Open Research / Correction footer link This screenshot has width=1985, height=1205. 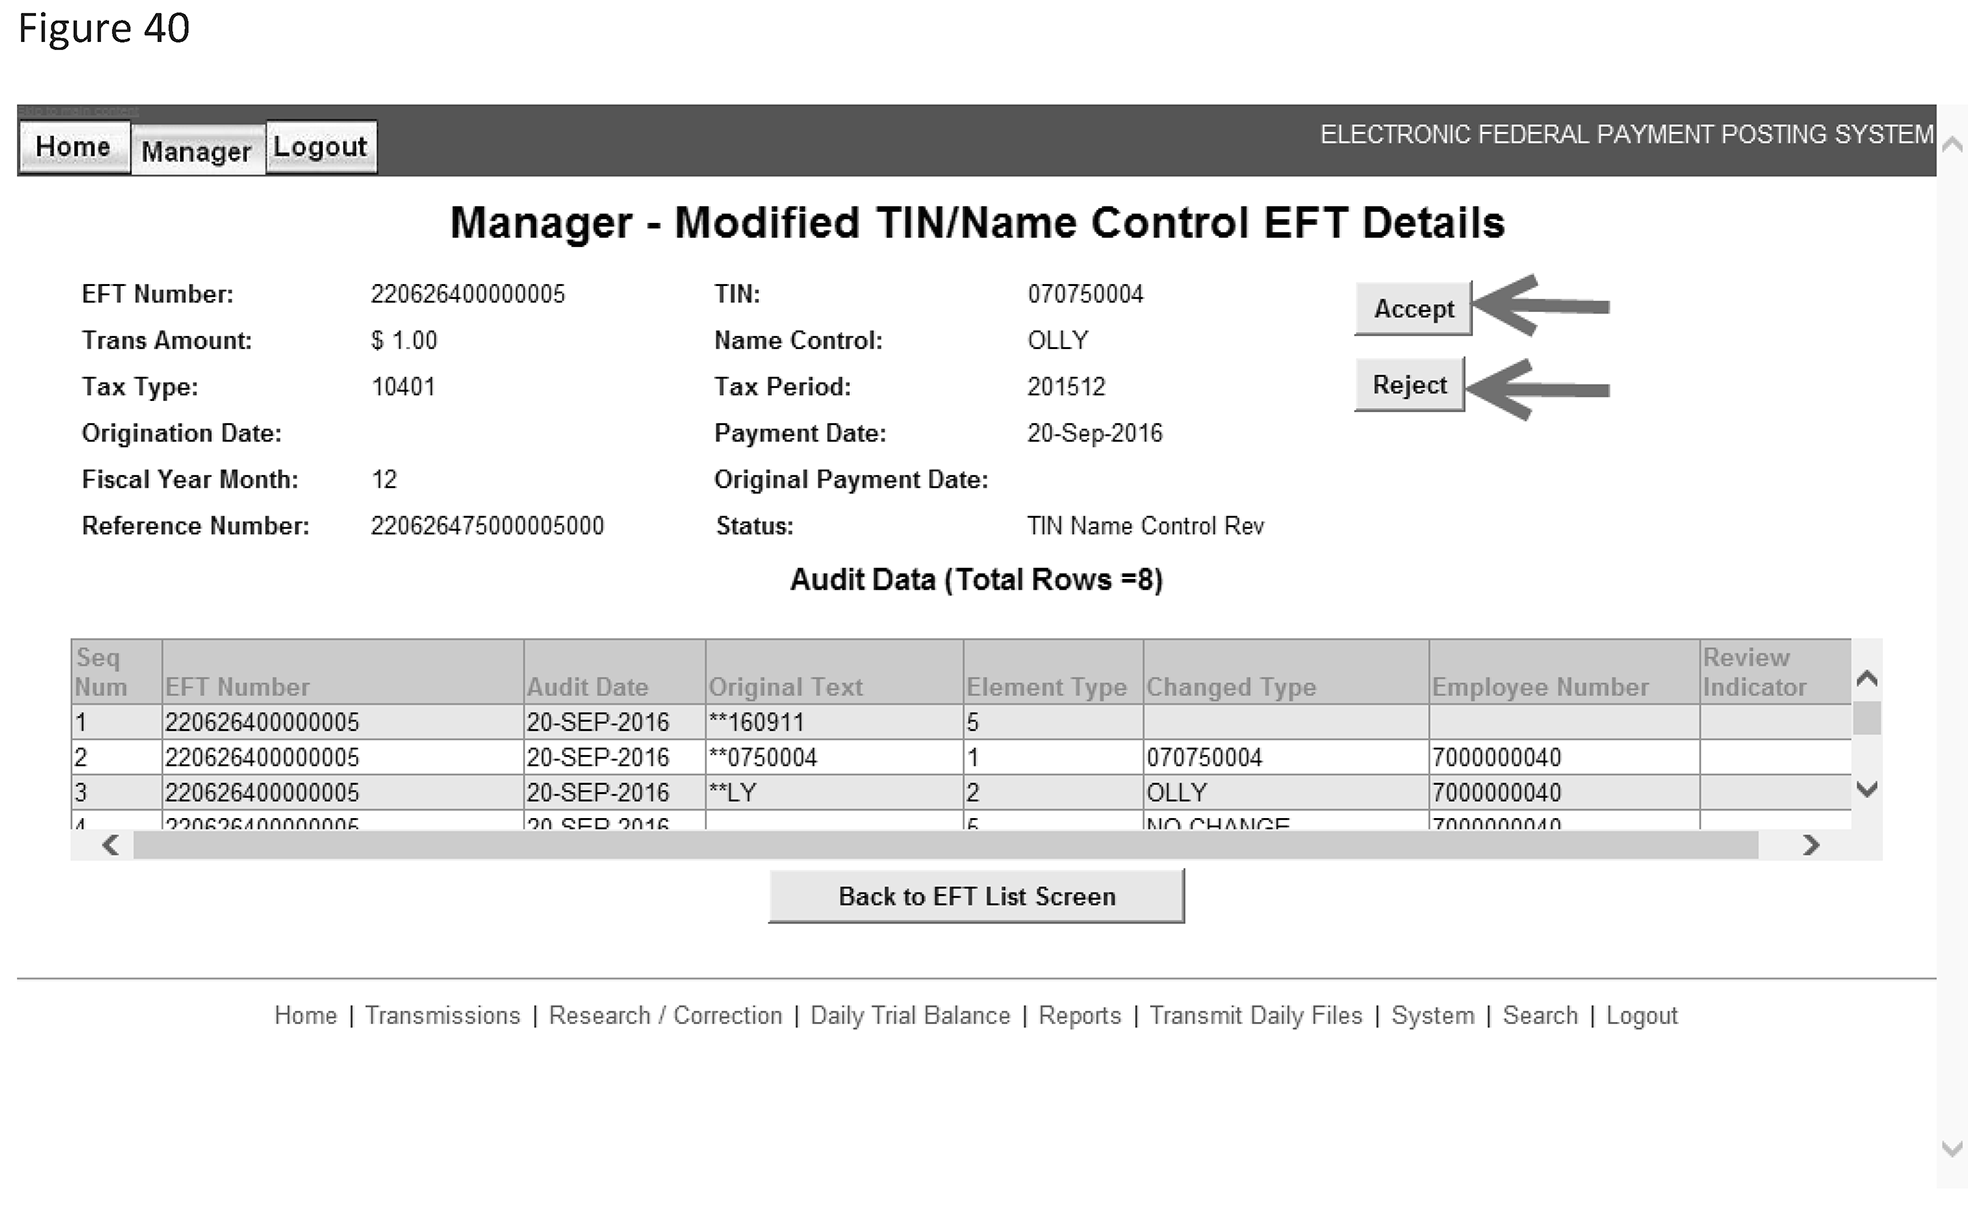665,1016
